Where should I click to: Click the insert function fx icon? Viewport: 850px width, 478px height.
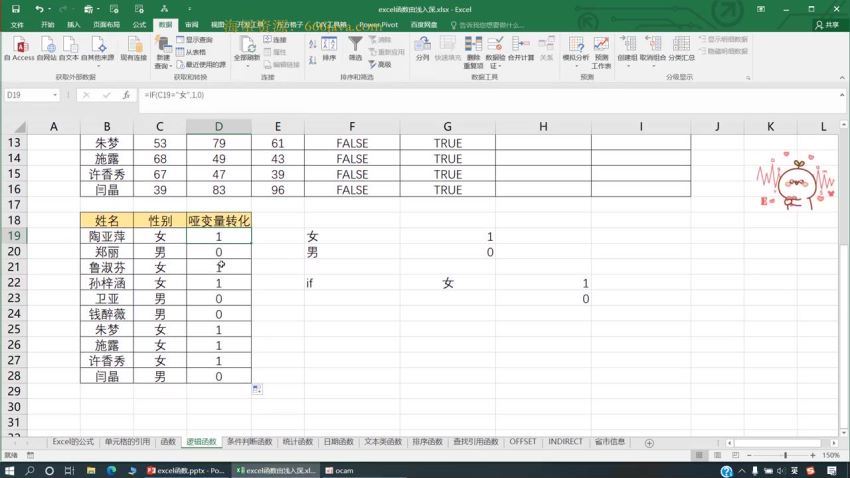tap(126, 95)
